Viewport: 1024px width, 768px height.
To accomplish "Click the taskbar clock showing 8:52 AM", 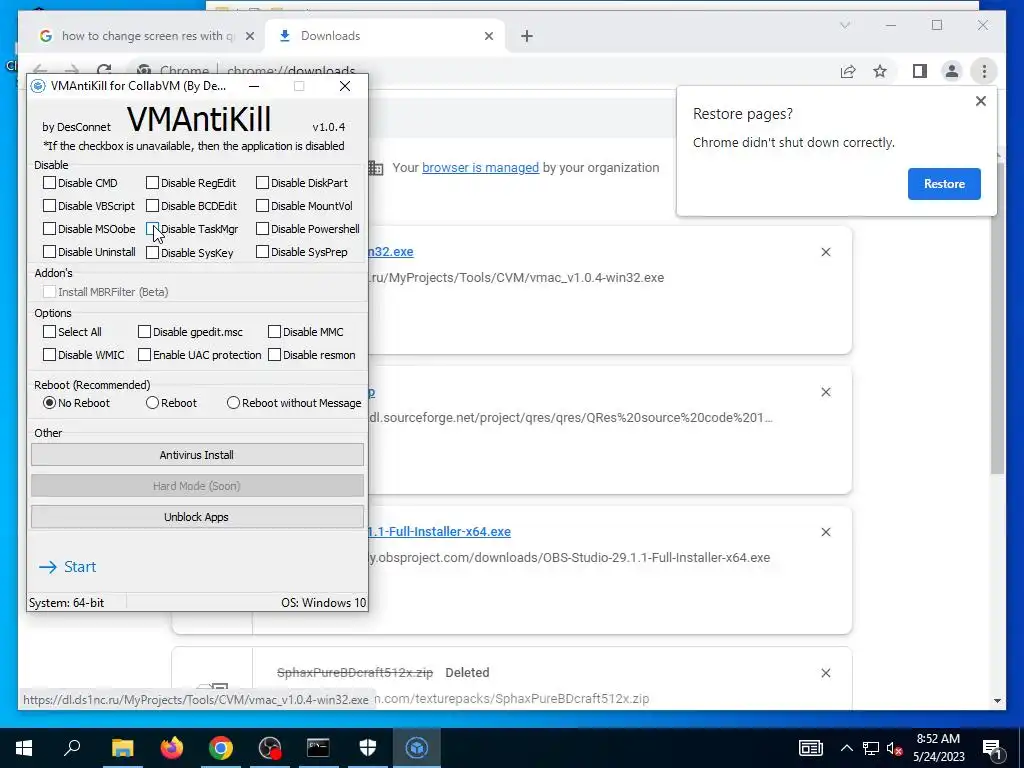I will pos(938,748).
